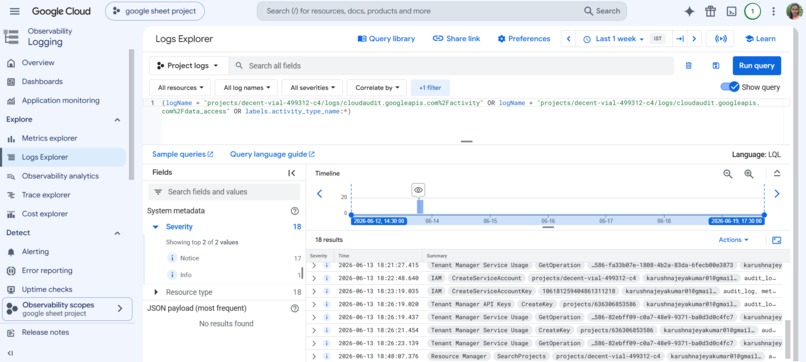Click the timeline eye marker icon
This screenshot has width=806, height=362.
tap(418, 190)
